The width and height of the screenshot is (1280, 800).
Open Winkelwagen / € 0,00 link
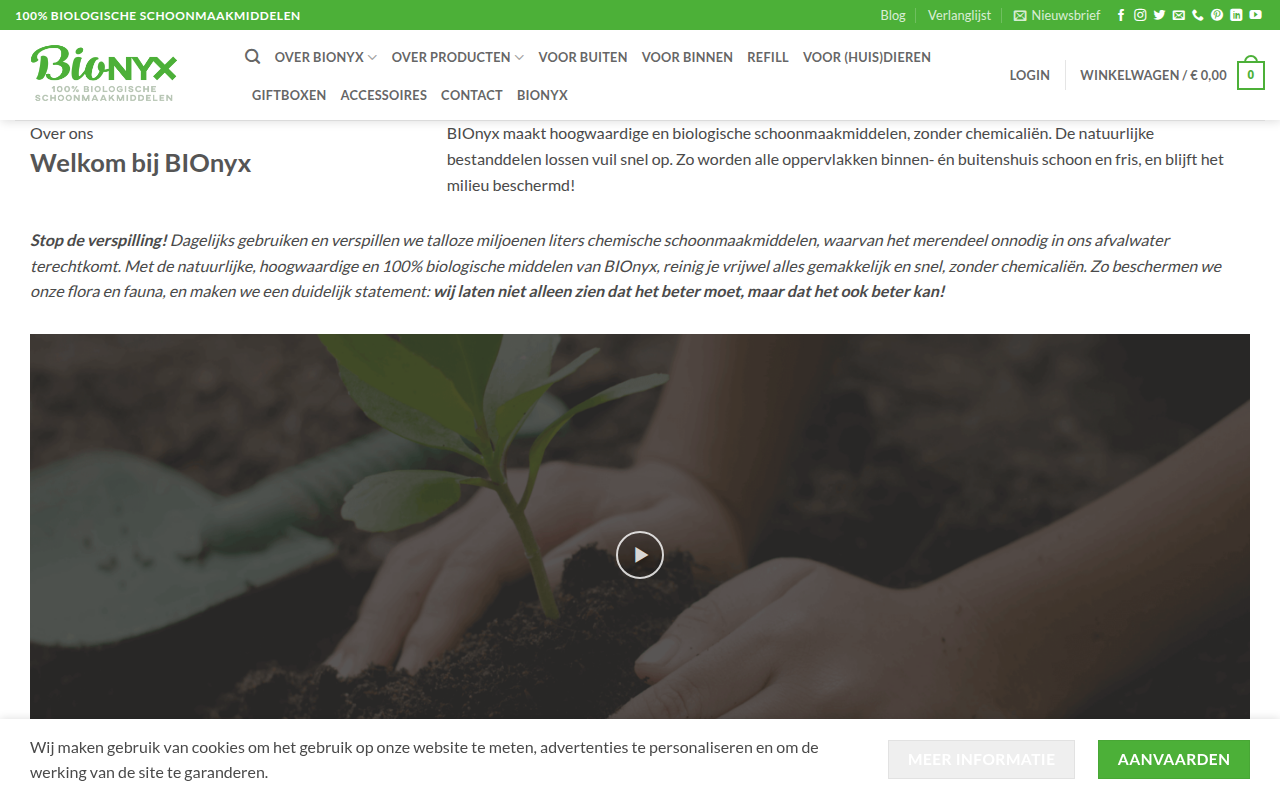coord(1153,75)
